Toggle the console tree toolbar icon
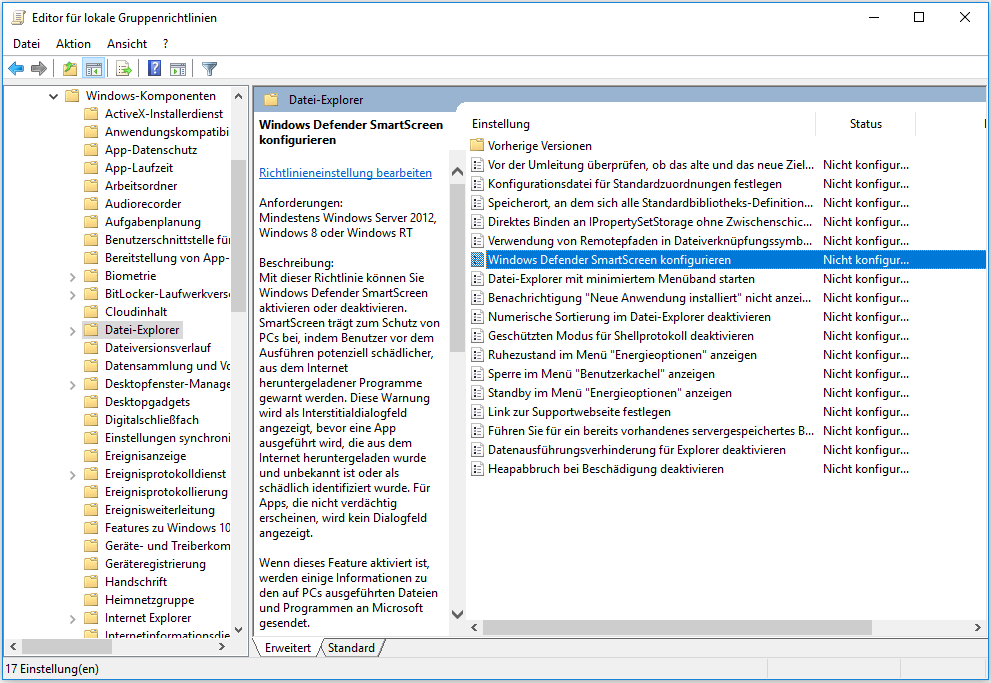The width and height of the screenshot is (991, 683). pos(94,68)
